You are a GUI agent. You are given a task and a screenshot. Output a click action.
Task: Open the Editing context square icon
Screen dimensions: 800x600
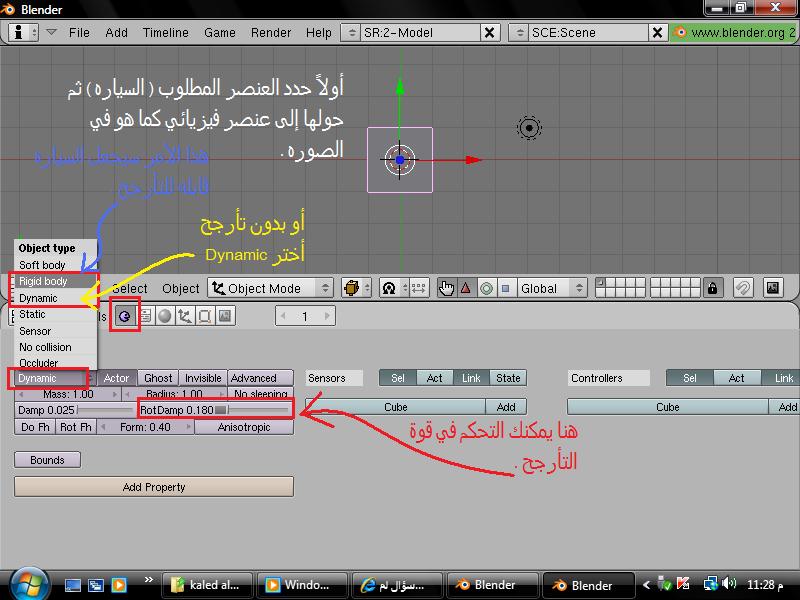point(205,316)
